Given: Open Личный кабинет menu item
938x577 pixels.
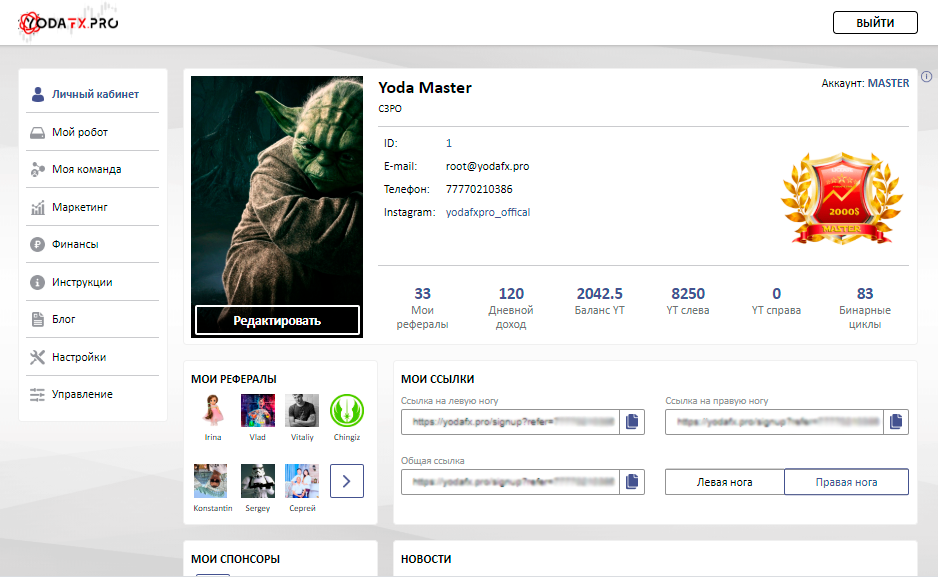Looking at the screenshot, I should click(x=93, y=94).
